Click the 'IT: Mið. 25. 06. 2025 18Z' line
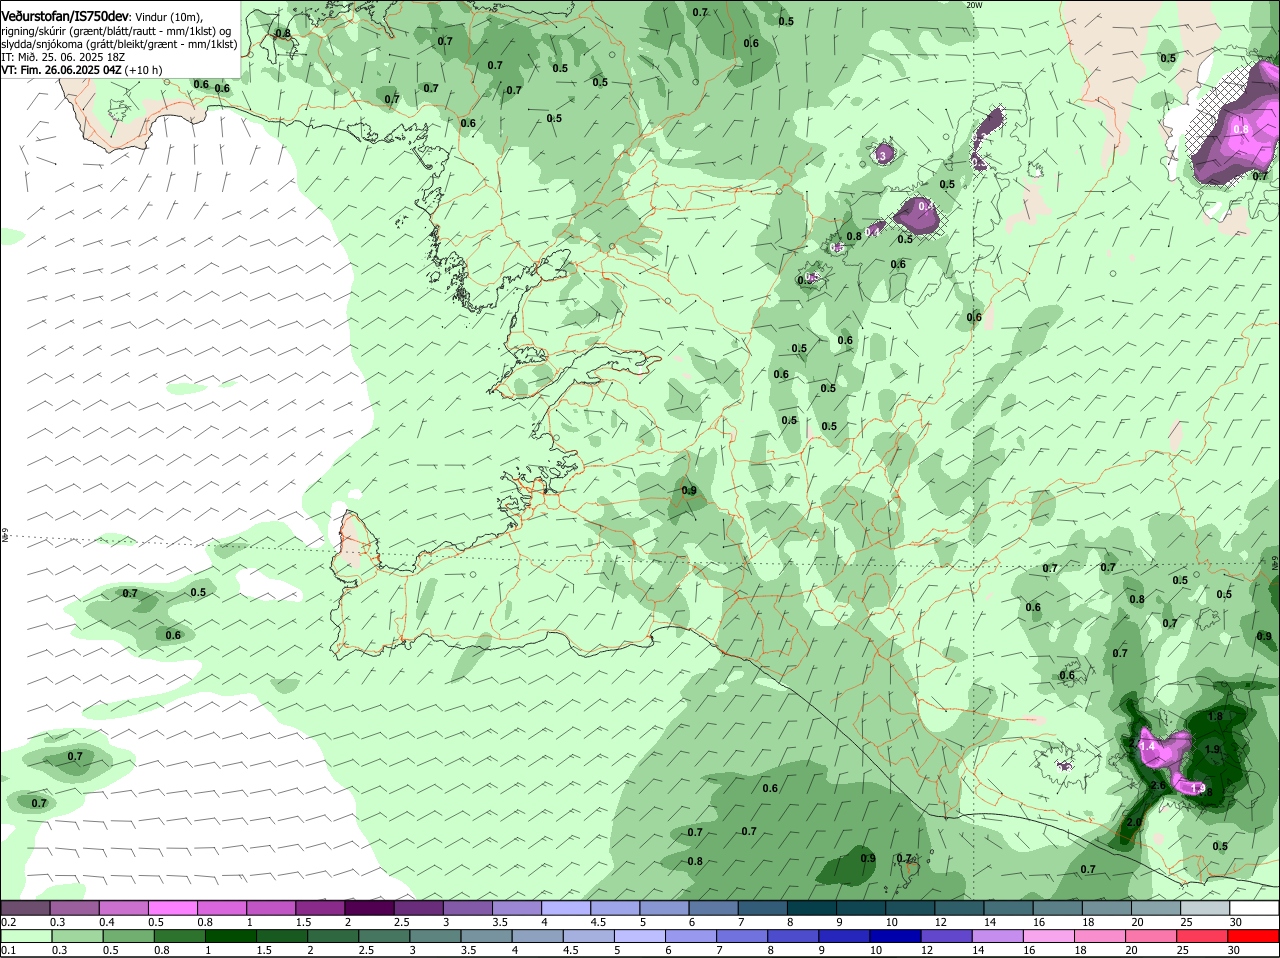1280x958 pixels. [63, 57]
